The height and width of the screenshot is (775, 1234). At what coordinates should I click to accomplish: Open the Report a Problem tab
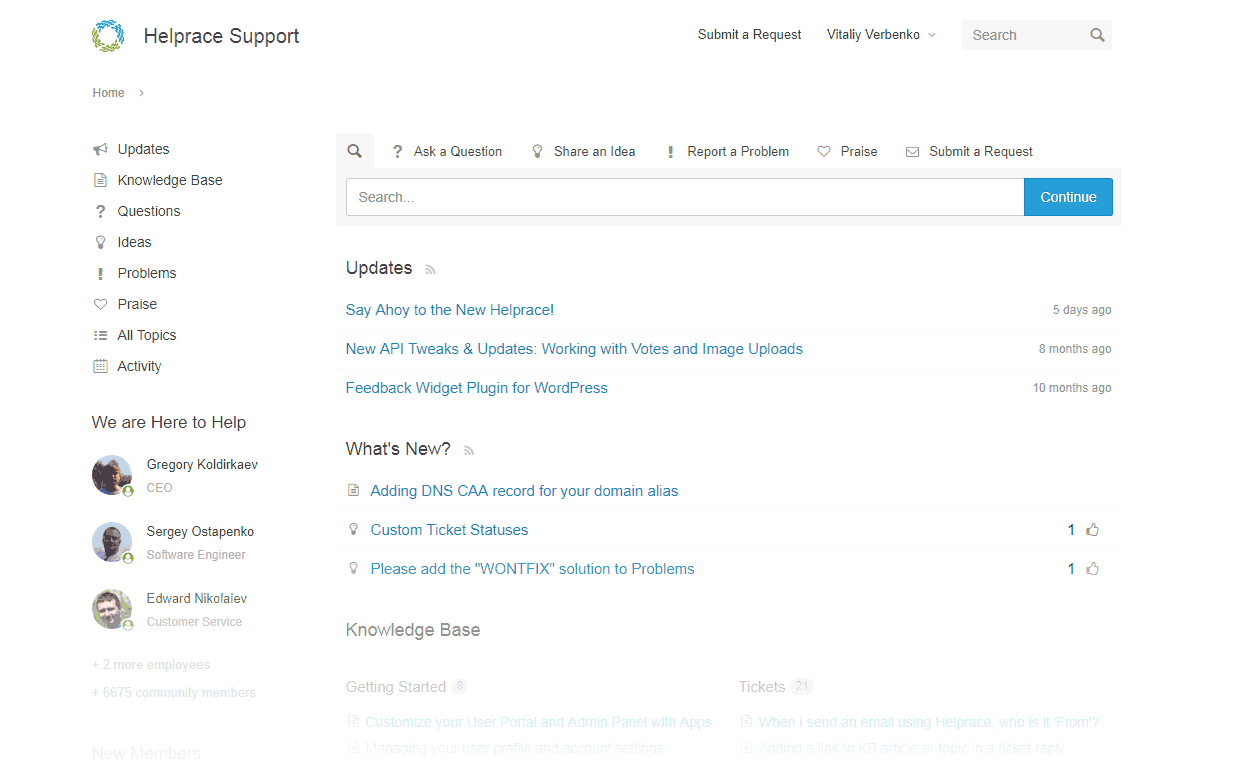point(727,152)
